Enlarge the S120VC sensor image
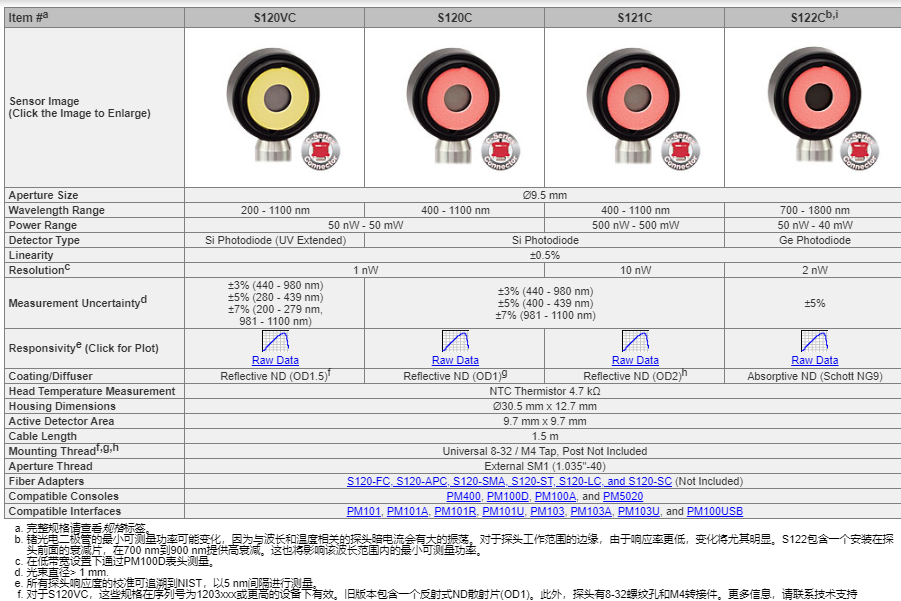Viewport: 901px width, 601px height. (273, 103)
